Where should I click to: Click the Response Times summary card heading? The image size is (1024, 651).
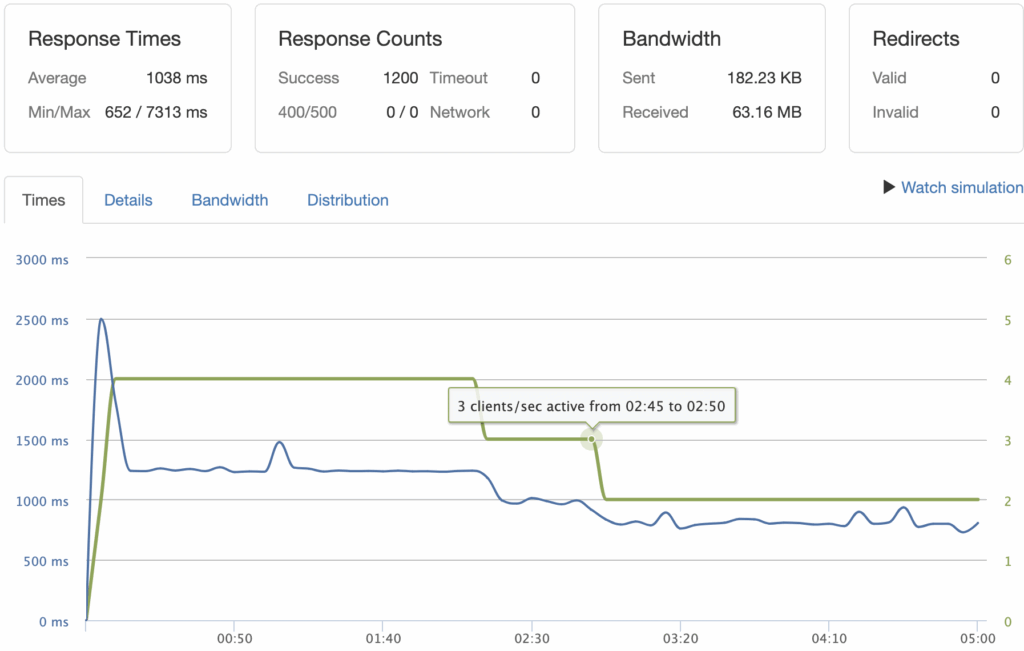104,39
